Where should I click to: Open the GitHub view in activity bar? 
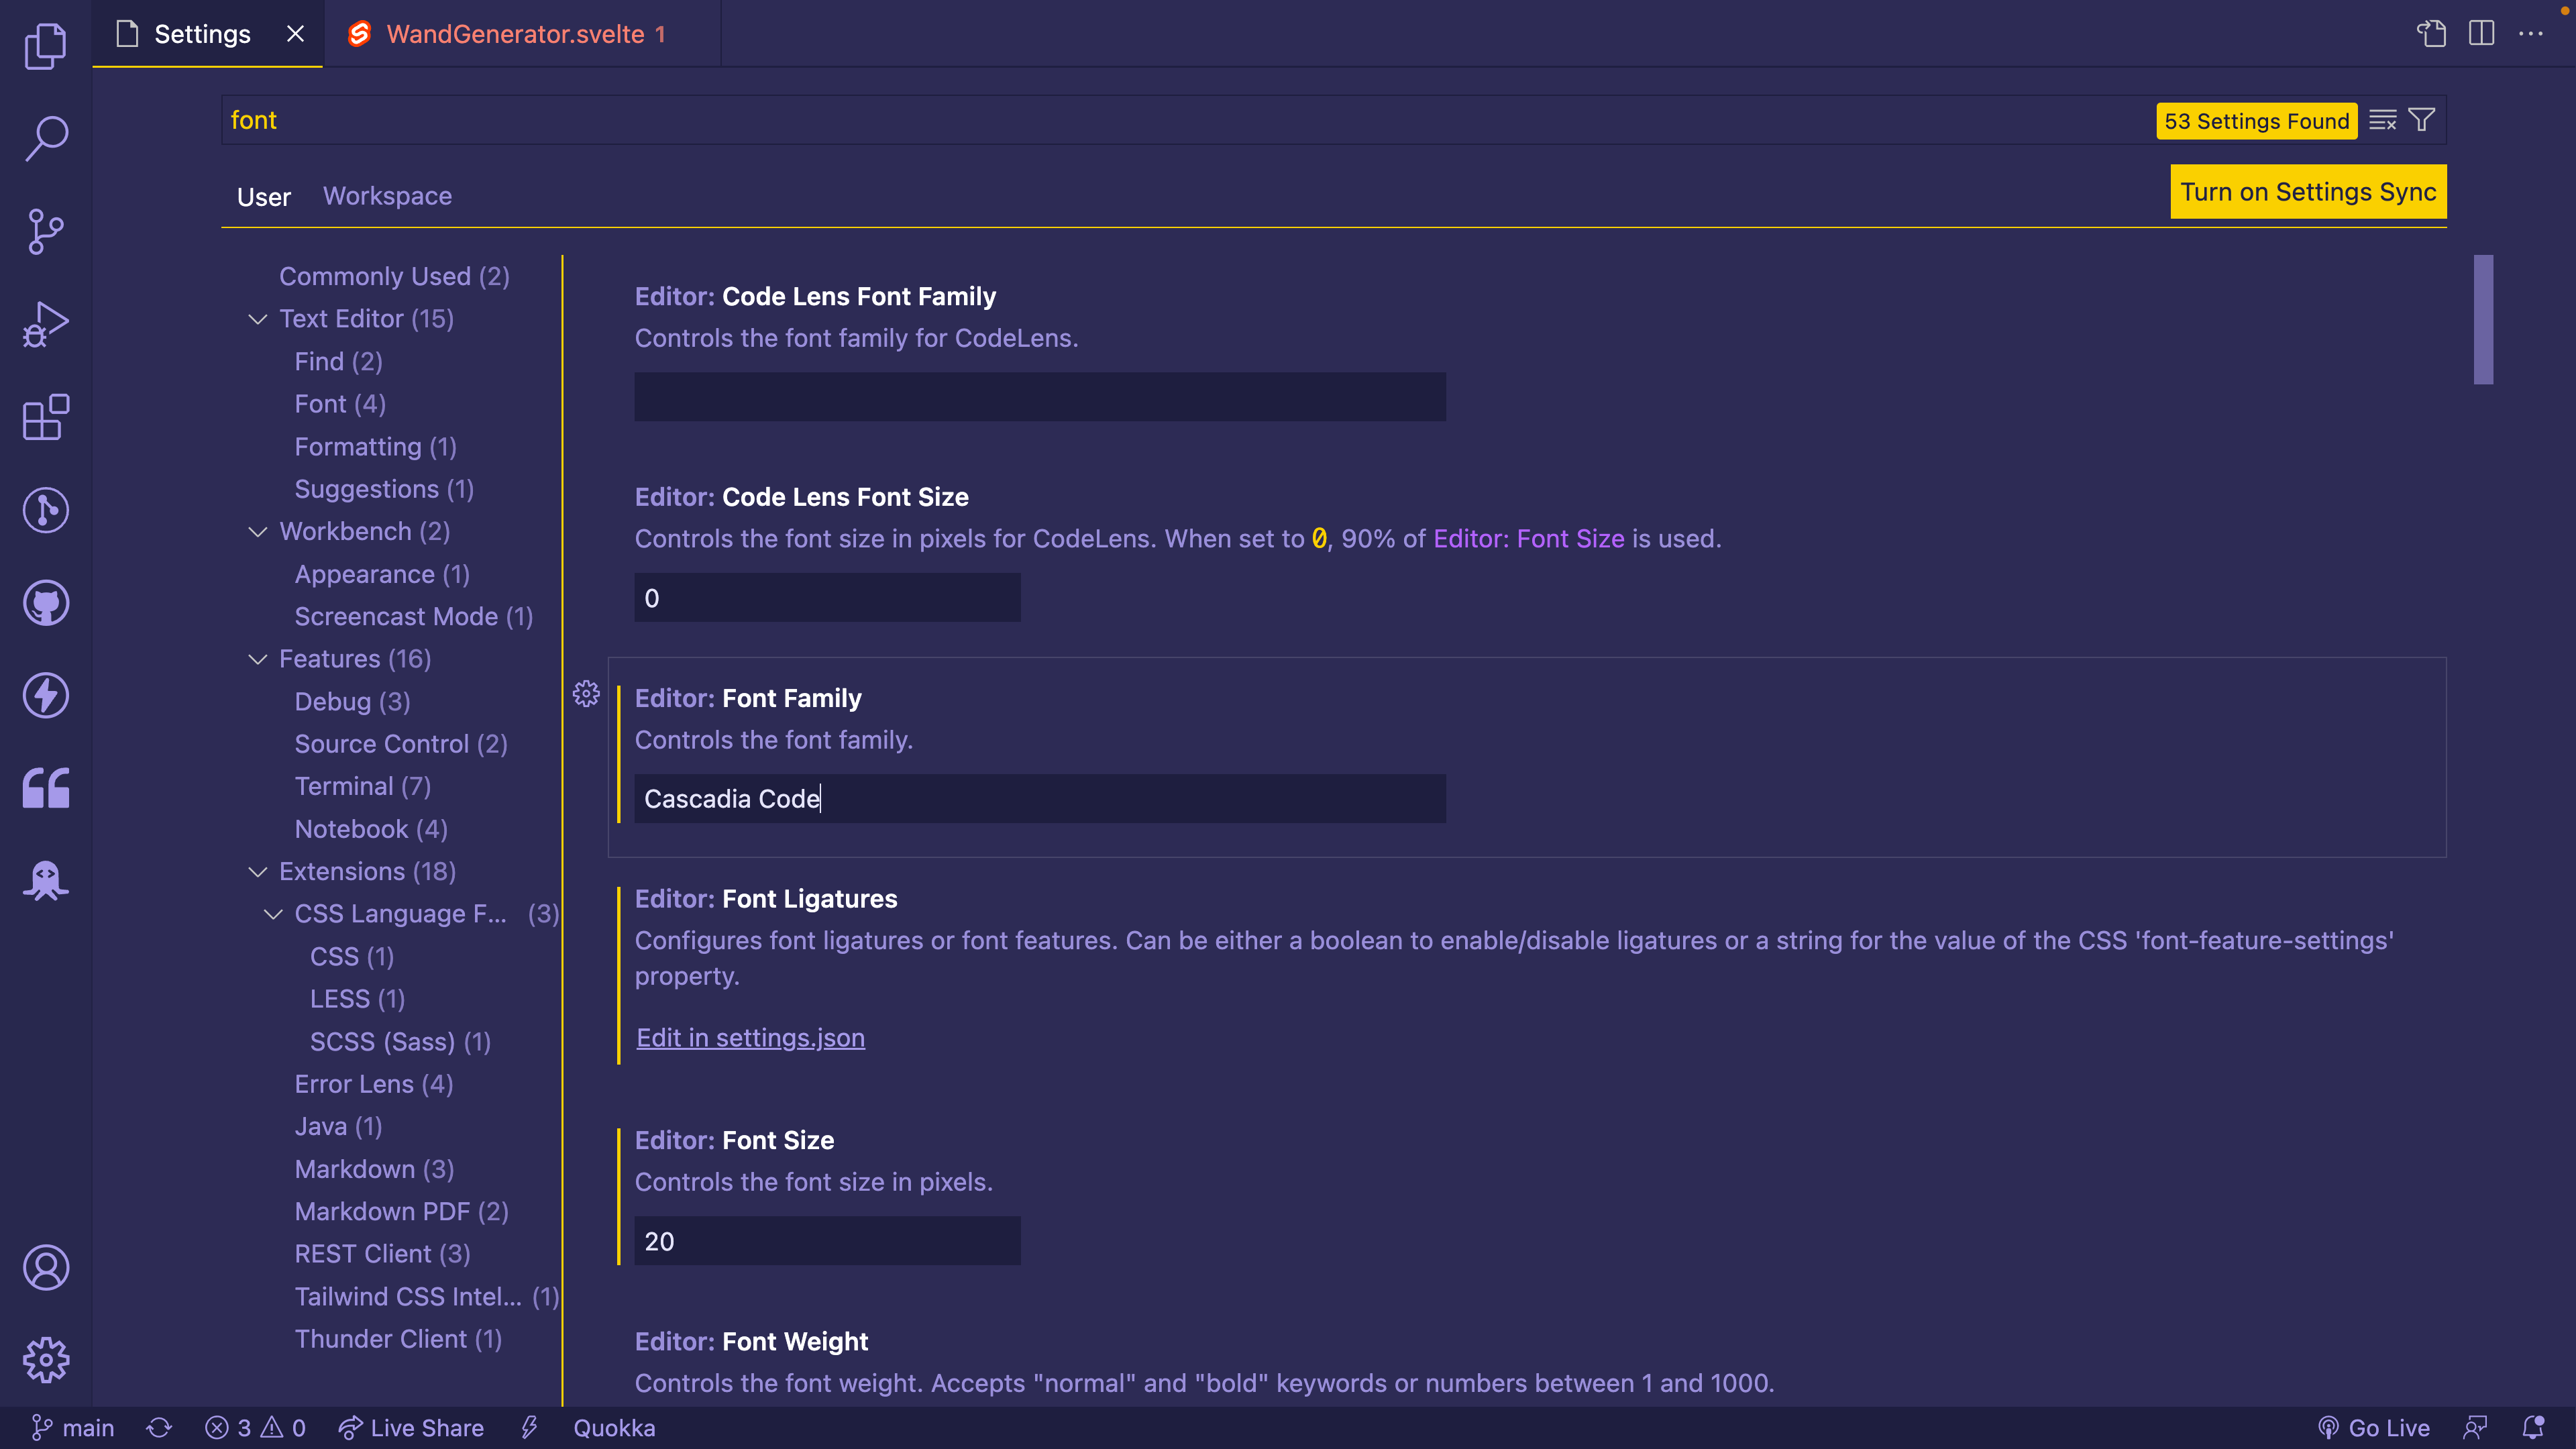(46, 603)
